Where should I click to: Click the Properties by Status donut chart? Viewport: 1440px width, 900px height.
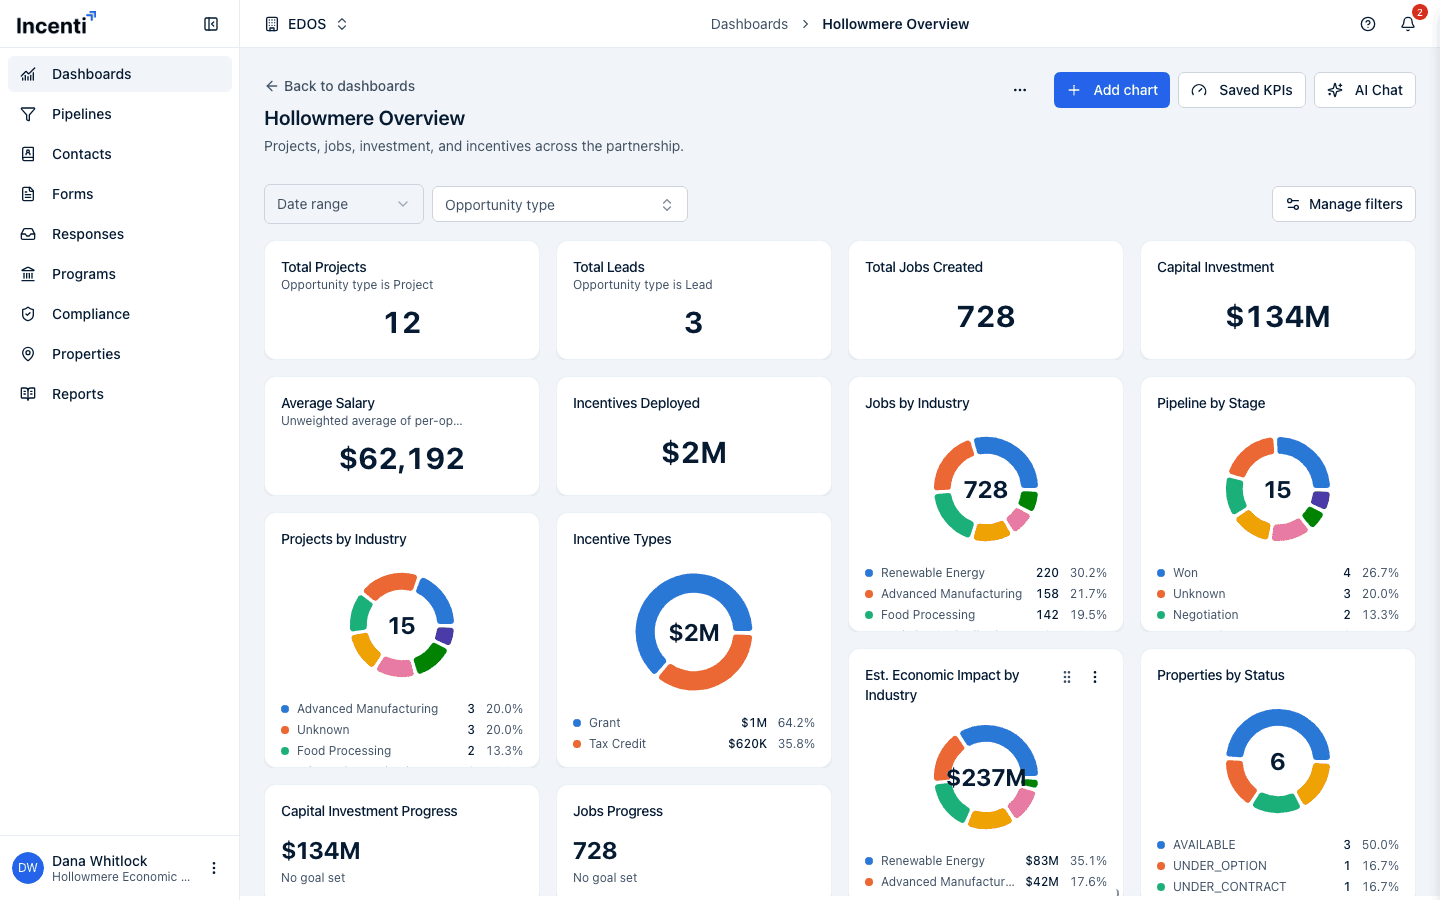1278,761
